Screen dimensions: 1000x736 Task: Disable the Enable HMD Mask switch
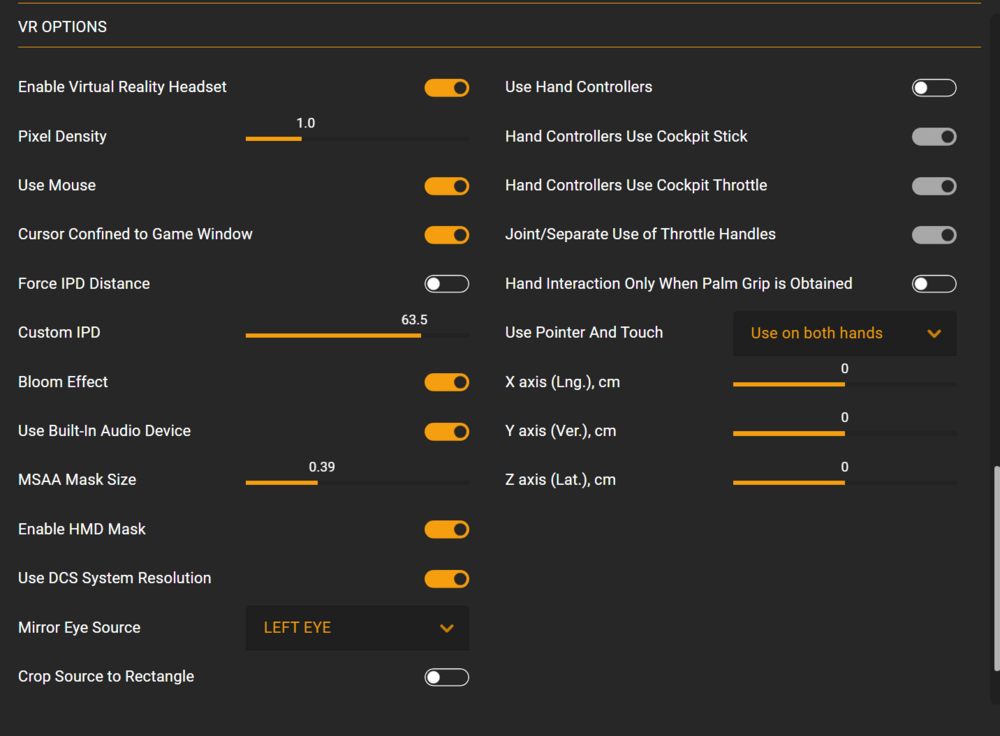tap(446, 530)
